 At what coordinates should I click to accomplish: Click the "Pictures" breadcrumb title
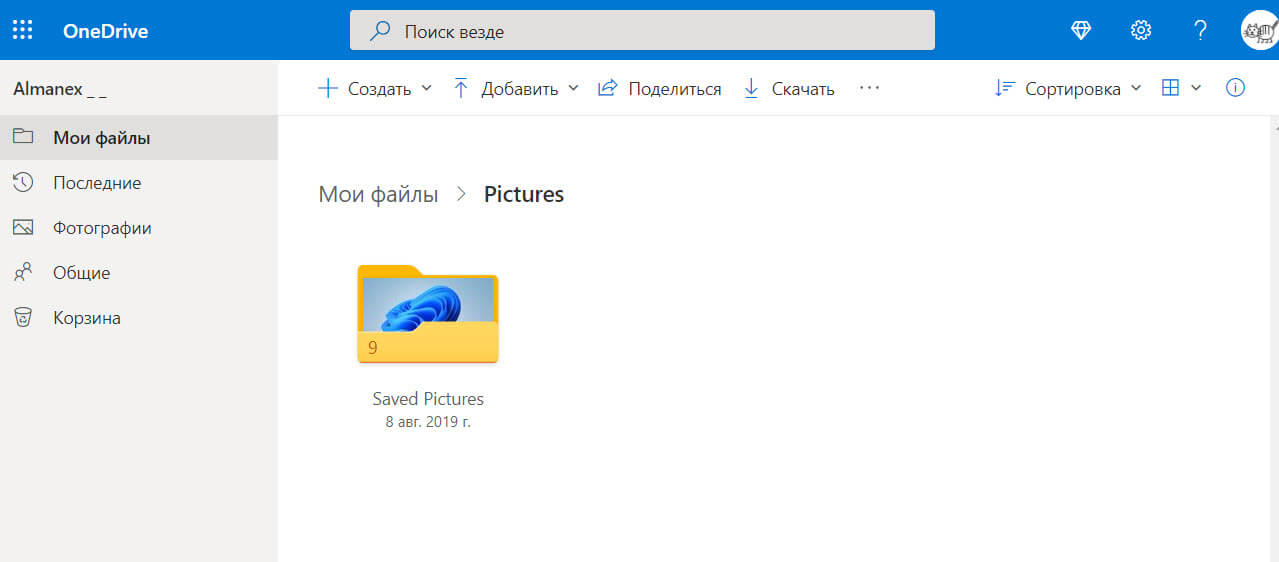[524, 194]
